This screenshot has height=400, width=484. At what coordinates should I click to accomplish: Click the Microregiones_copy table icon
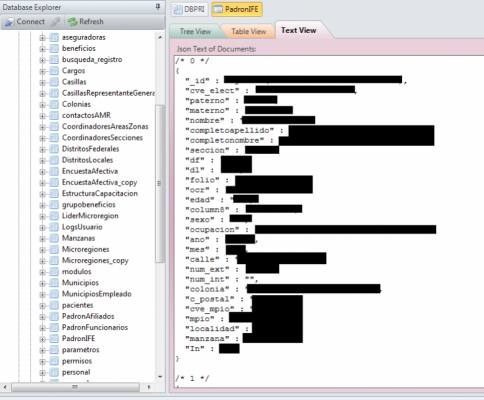click(54, 261)
